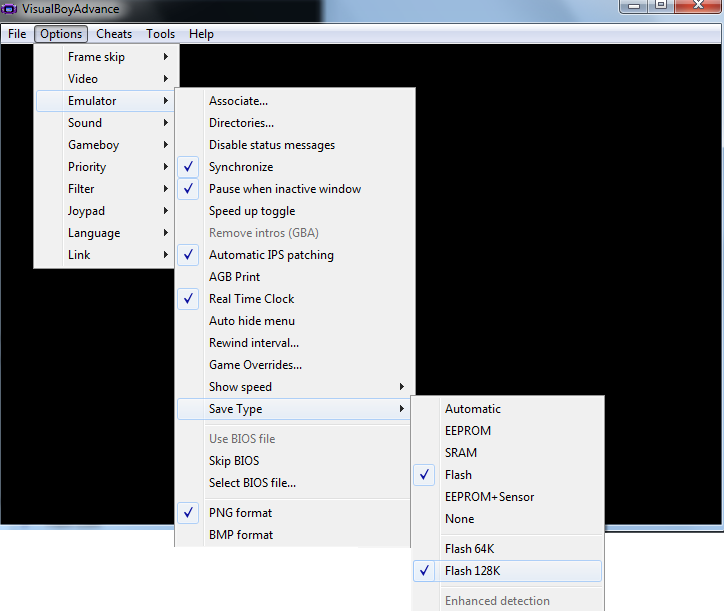
Task: Select Flash 64K save size
Action: pyautogui.click(x=469, y=549)
